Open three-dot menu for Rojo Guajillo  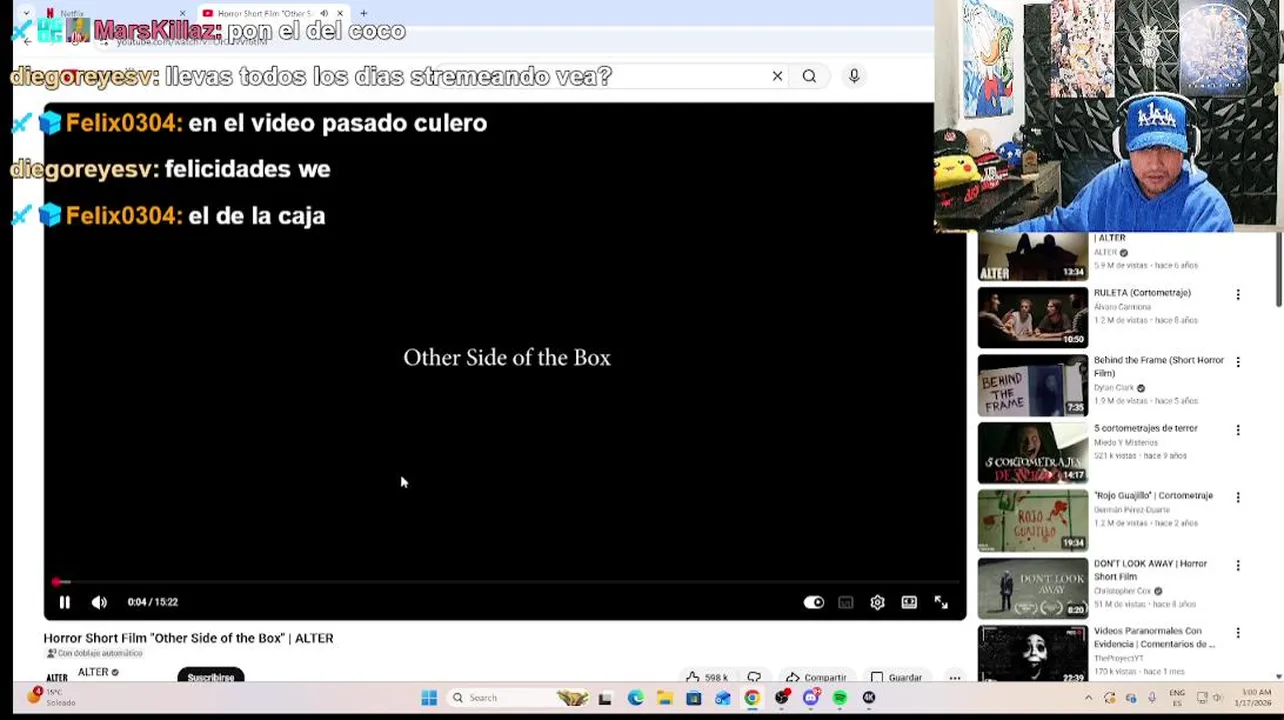(1238, 497)
